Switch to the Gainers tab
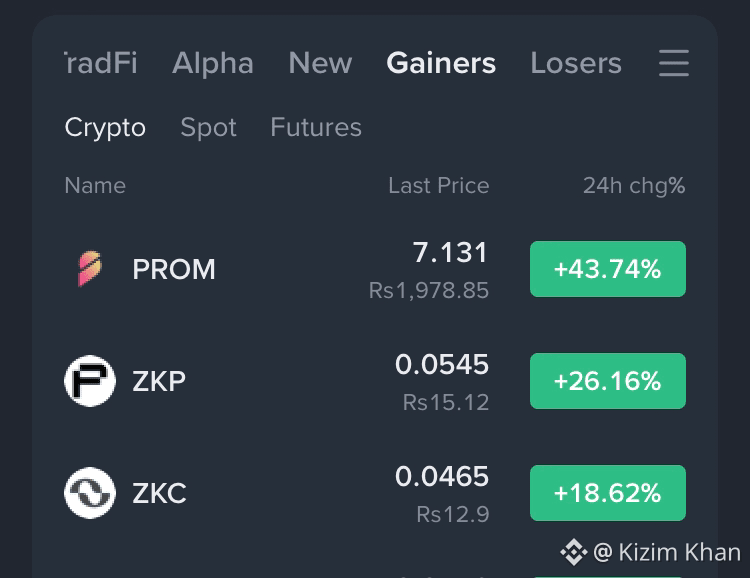 pyautogui.click(x=441, y=63)
